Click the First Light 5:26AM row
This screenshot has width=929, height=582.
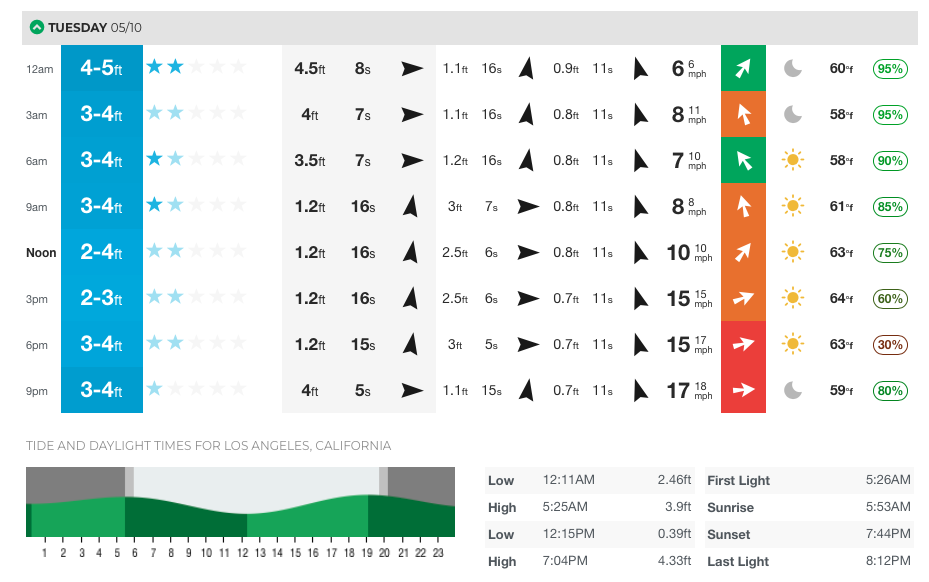pos(809,480)
